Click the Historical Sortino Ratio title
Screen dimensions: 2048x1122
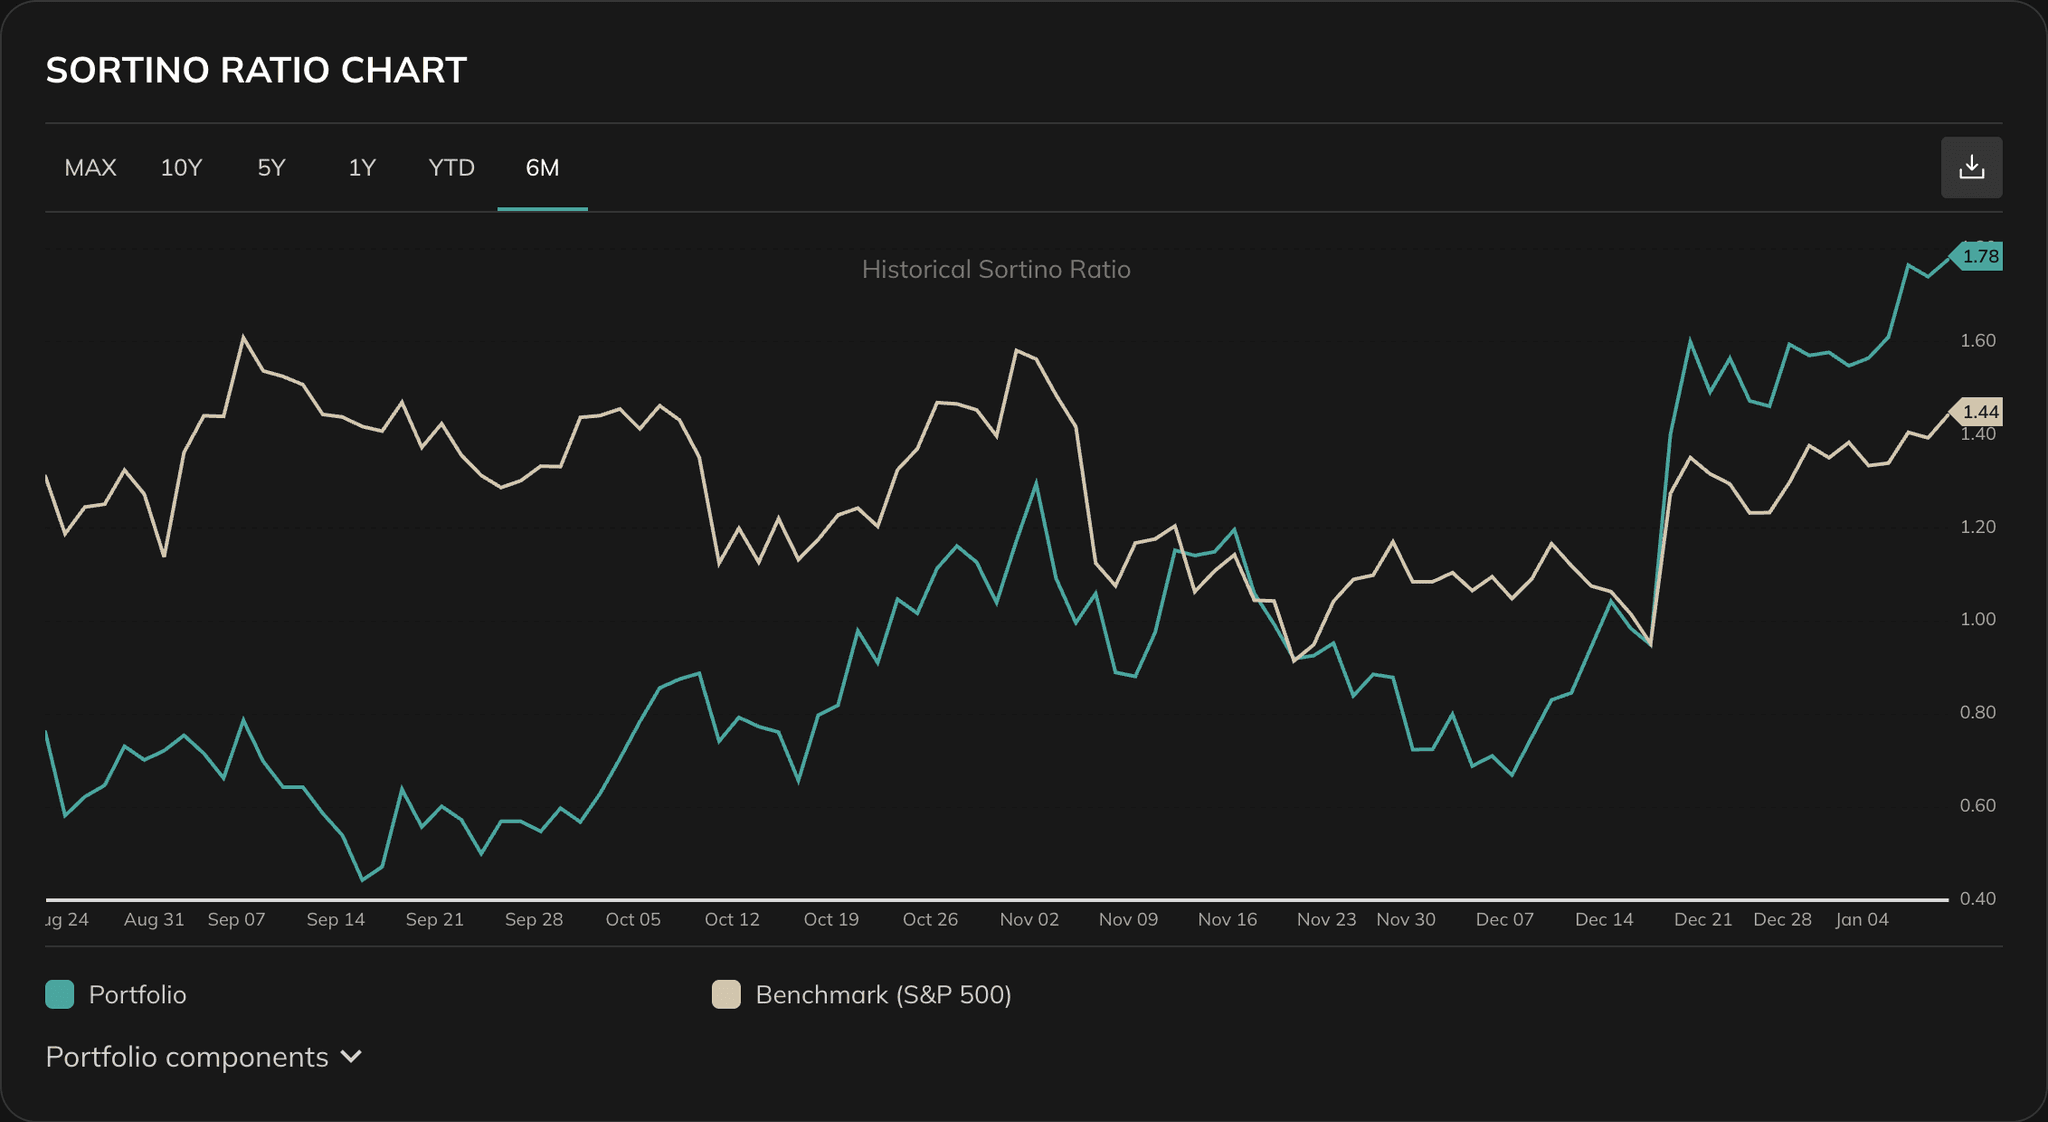tap(996, 269)
